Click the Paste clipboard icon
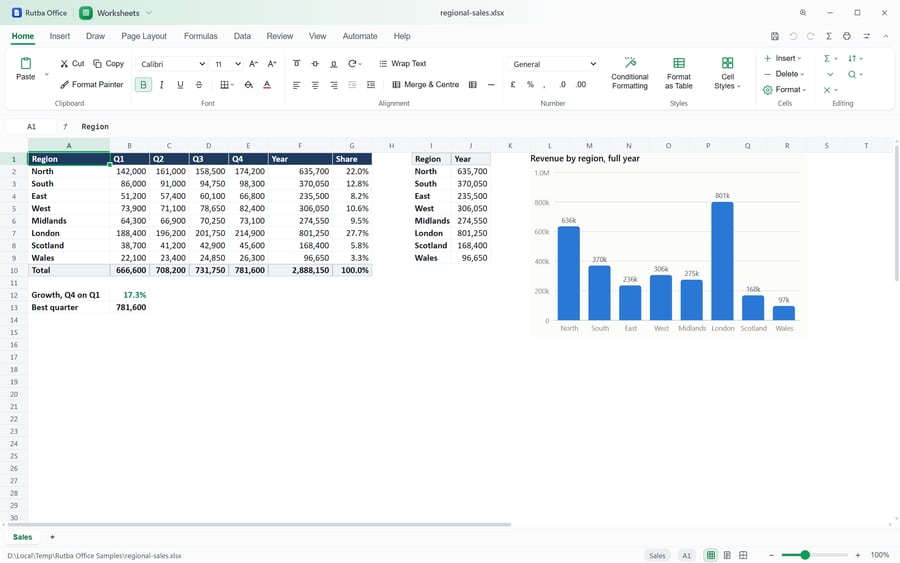900x563 pixels. [x=26, y=63]
